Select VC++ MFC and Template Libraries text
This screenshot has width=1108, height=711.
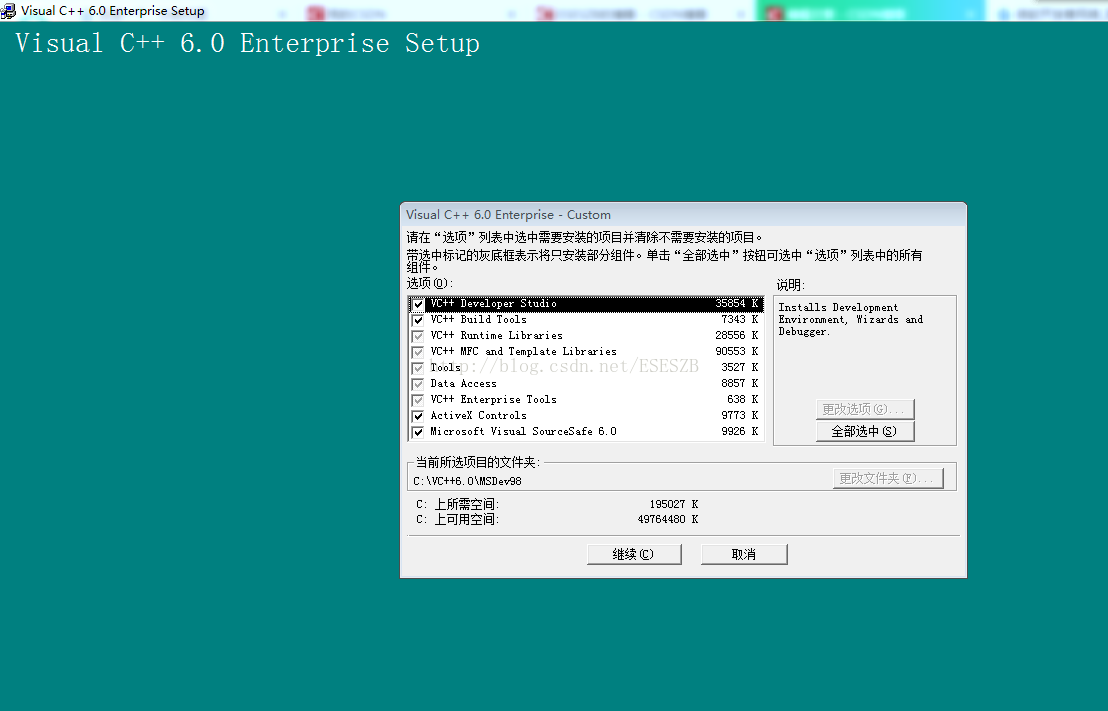click(523, 351)
